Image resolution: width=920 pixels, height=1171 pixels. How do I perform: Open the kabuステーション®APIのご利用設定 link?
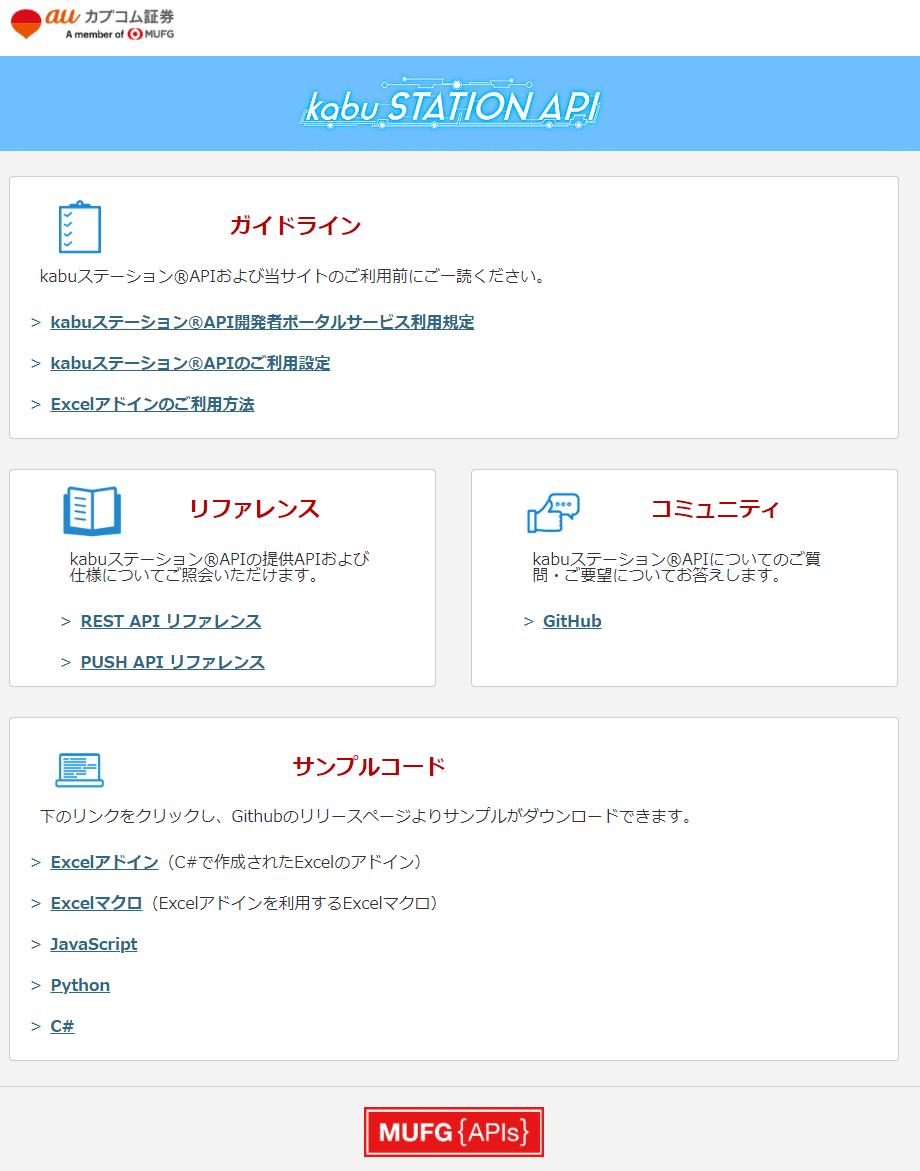(190, 363)
